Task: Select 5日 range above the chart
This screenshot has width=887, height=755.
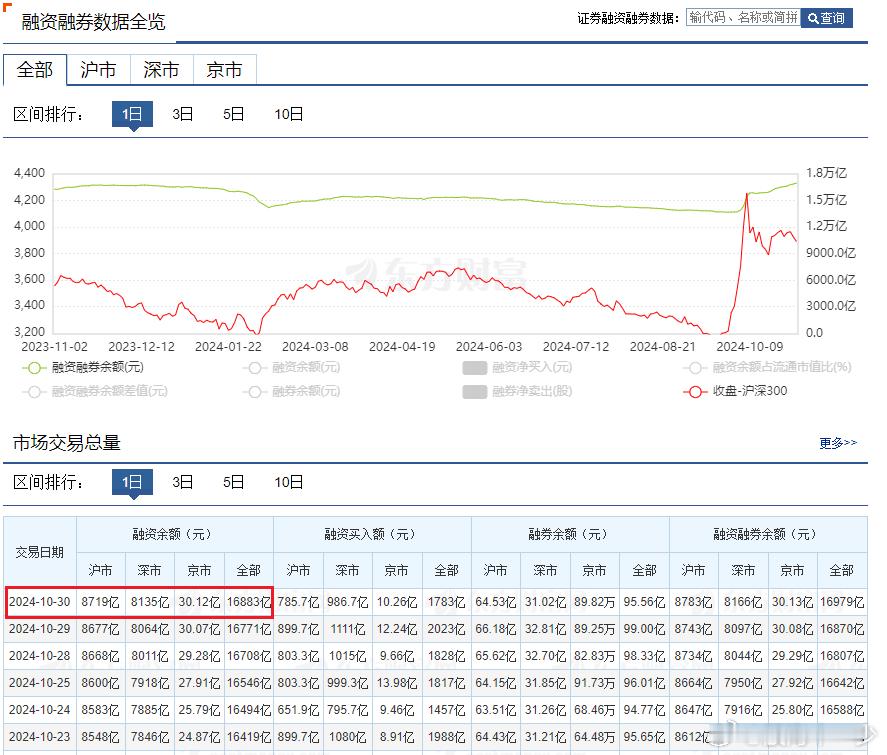Action: 233,114
